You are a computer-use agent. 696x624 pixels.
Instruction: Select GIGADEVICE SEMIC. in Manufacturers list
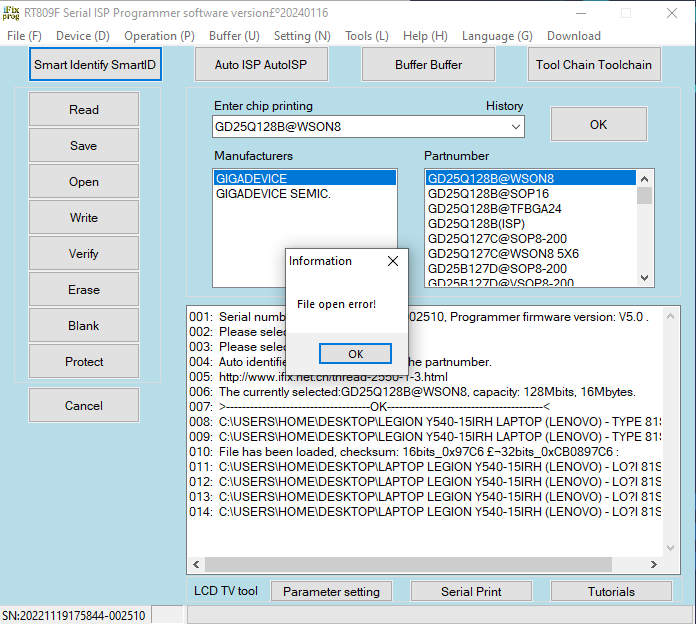click(x=273, y=194)
